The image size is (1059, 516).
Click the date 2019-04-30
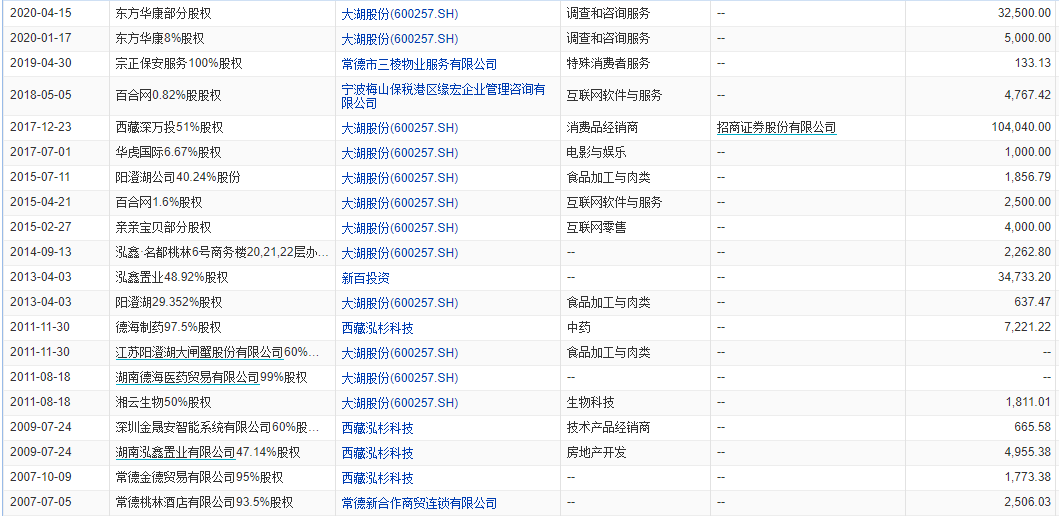point(41,64)
